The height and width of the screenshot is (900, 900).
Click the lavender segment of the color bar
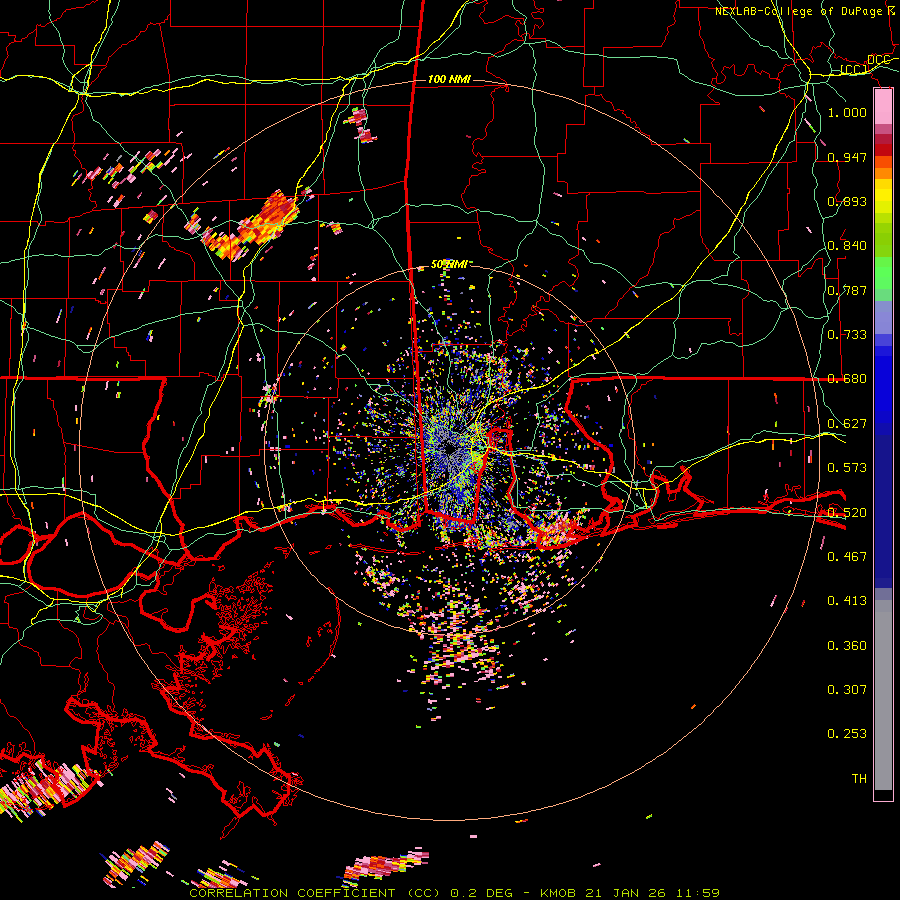(x=883, y=317)
